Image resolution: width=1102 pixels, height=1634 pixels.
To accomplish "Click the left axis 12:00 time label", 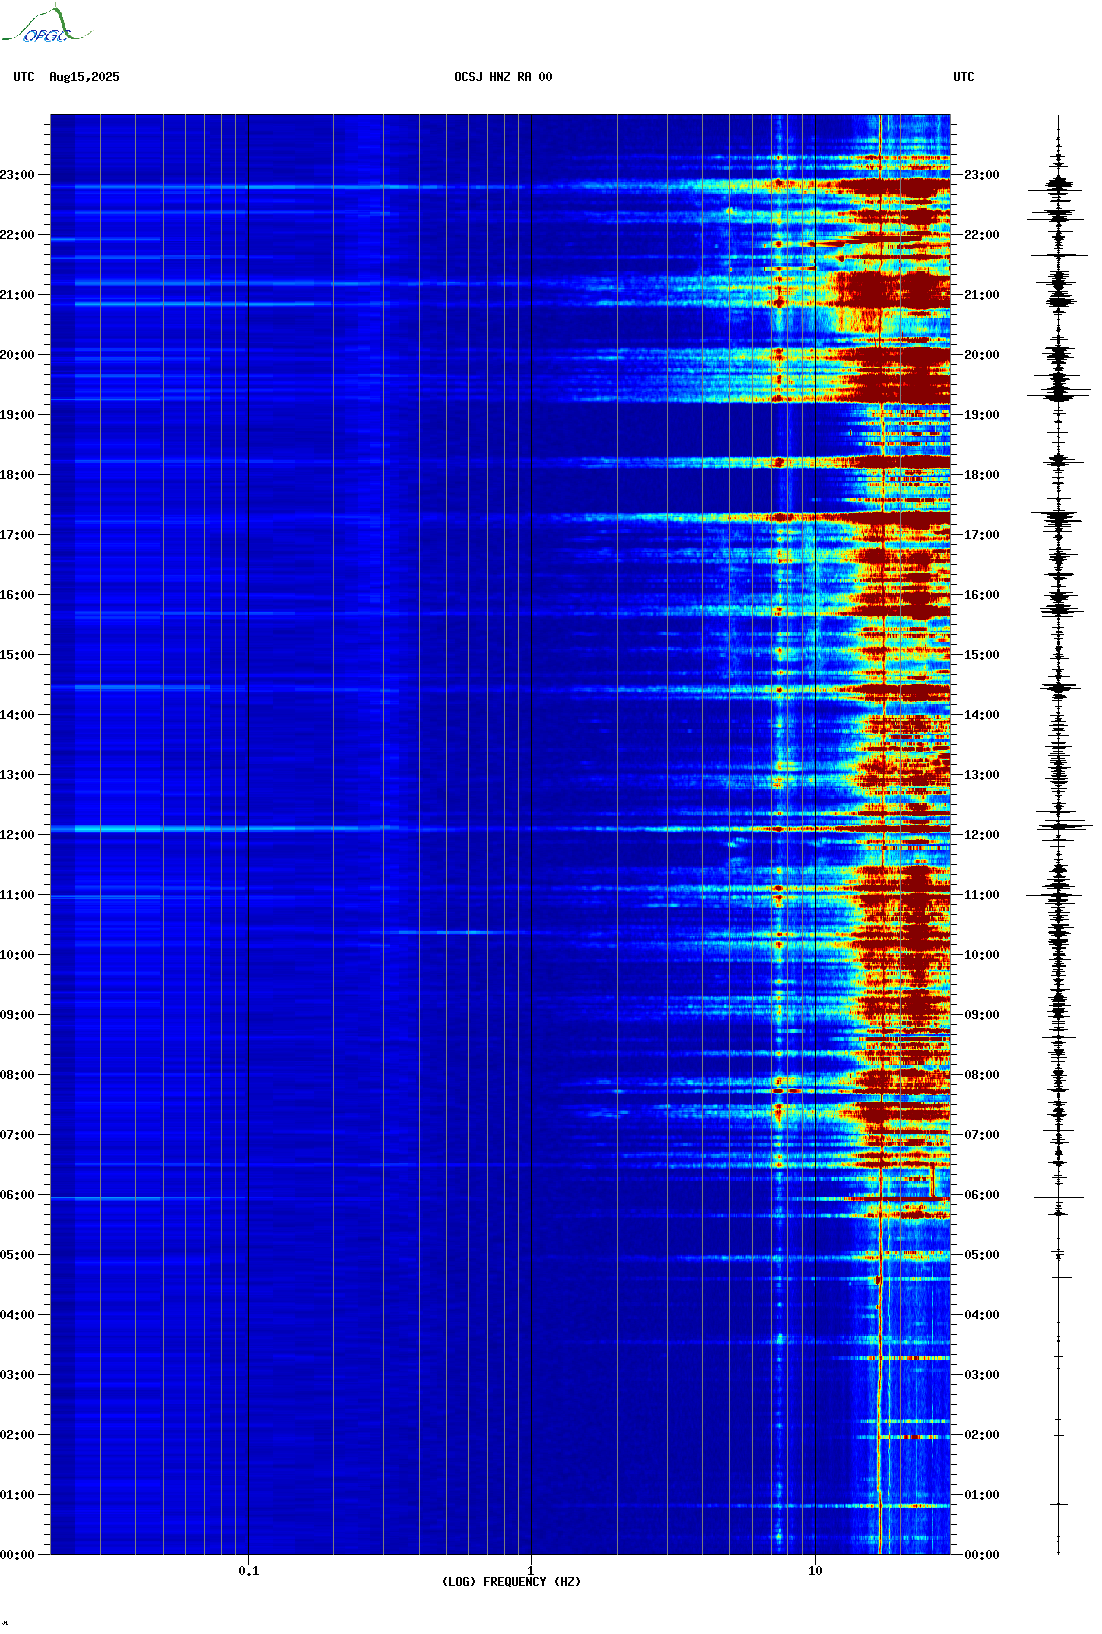I will (17, 835).
